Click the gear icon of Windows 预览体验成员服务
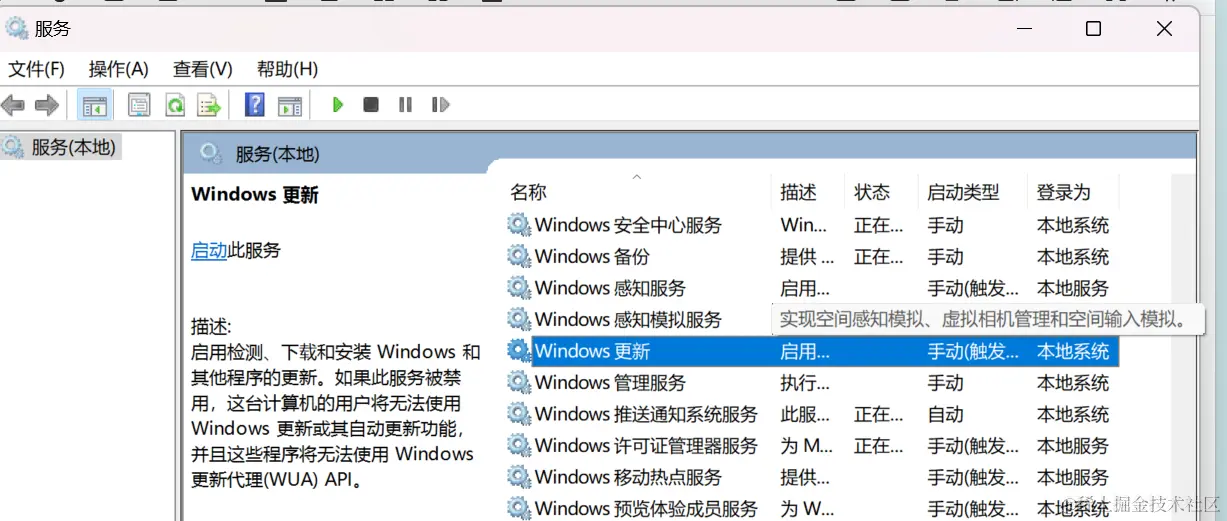The image size is (1227, 521). (519, 508)
